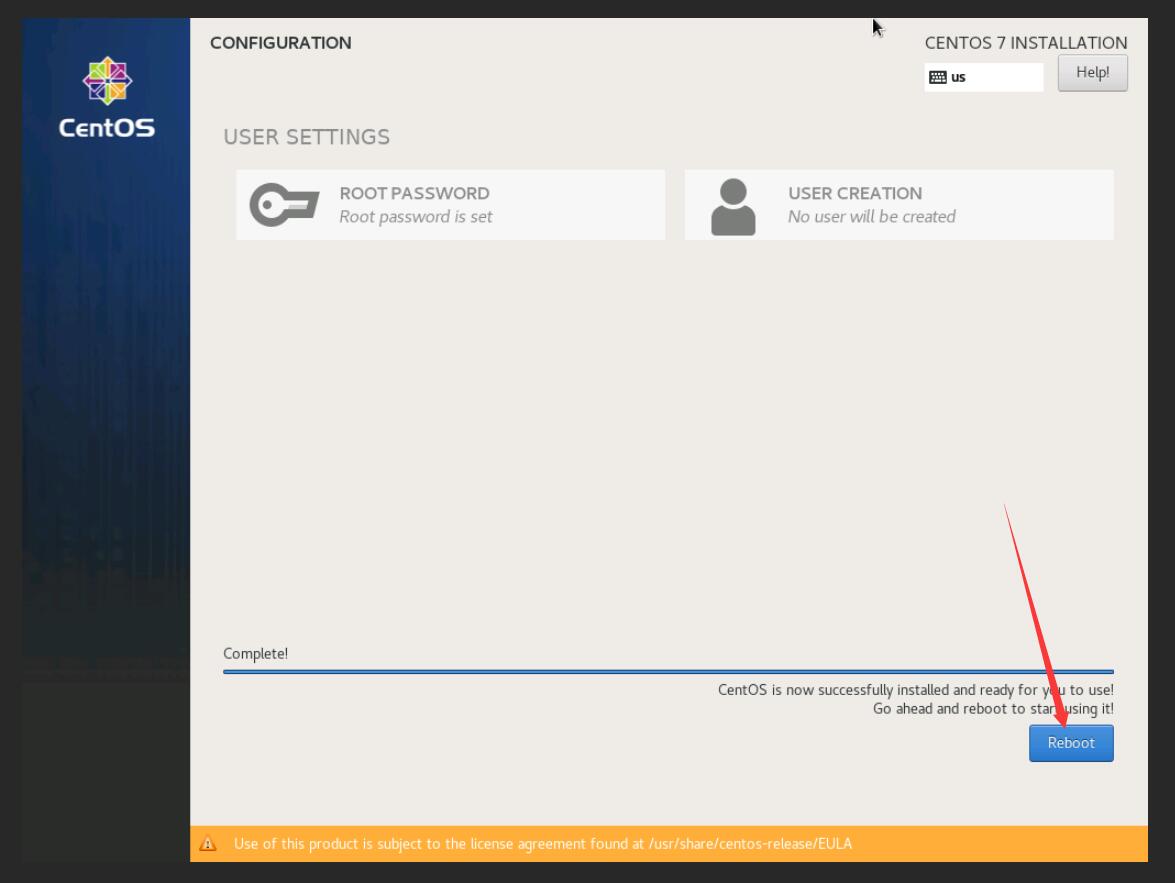
Task: Click the USER SETTINGS heading
Action: click(x=306, y=137)
